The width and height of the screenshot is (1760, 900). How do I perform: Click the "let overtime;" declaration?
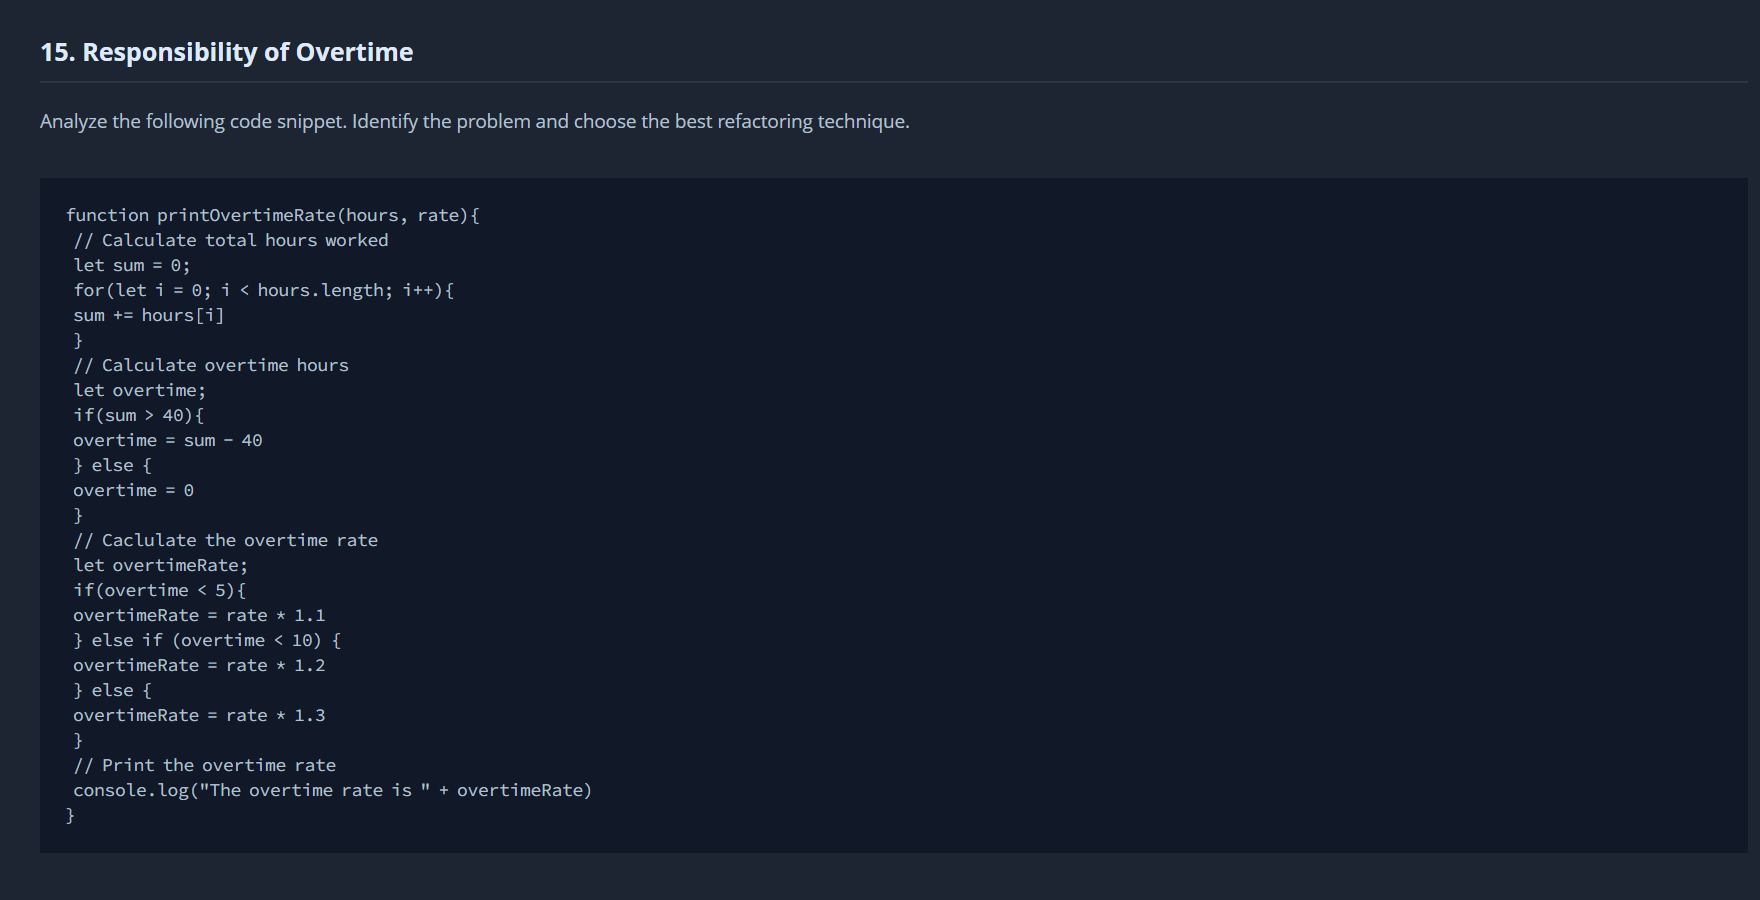[x=139, y=390]
